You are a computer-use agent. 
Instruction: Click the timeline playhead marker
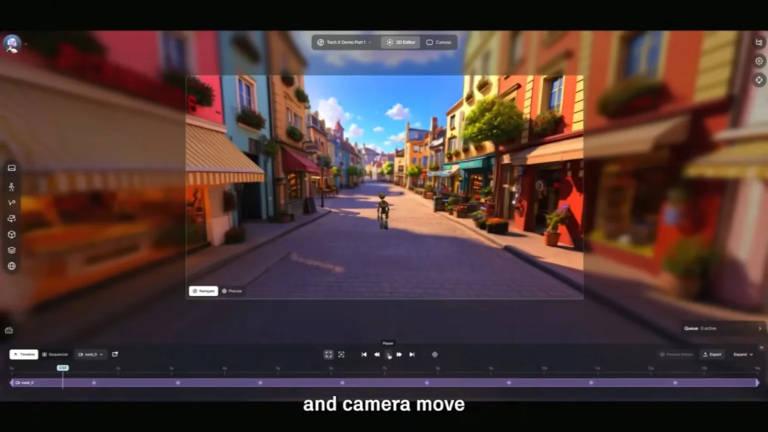[63, 368]
